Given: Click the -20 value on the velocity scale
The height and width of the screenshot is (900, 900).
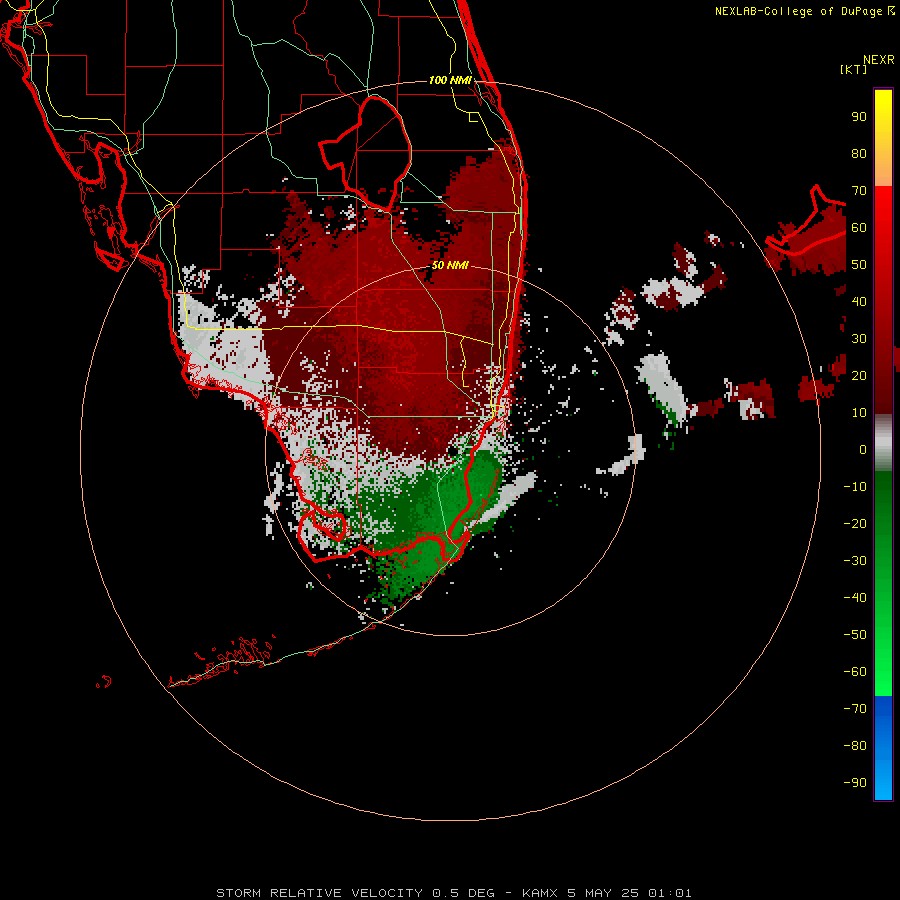Looking at the screenshot, I should [855, 523].
